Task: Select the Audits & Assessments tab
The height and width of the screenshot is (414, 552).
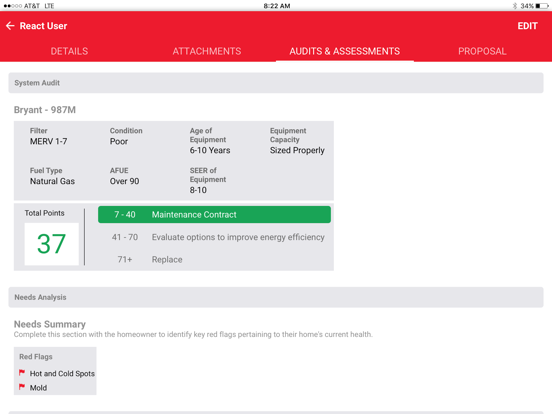Action: click(x=345, y=51)
